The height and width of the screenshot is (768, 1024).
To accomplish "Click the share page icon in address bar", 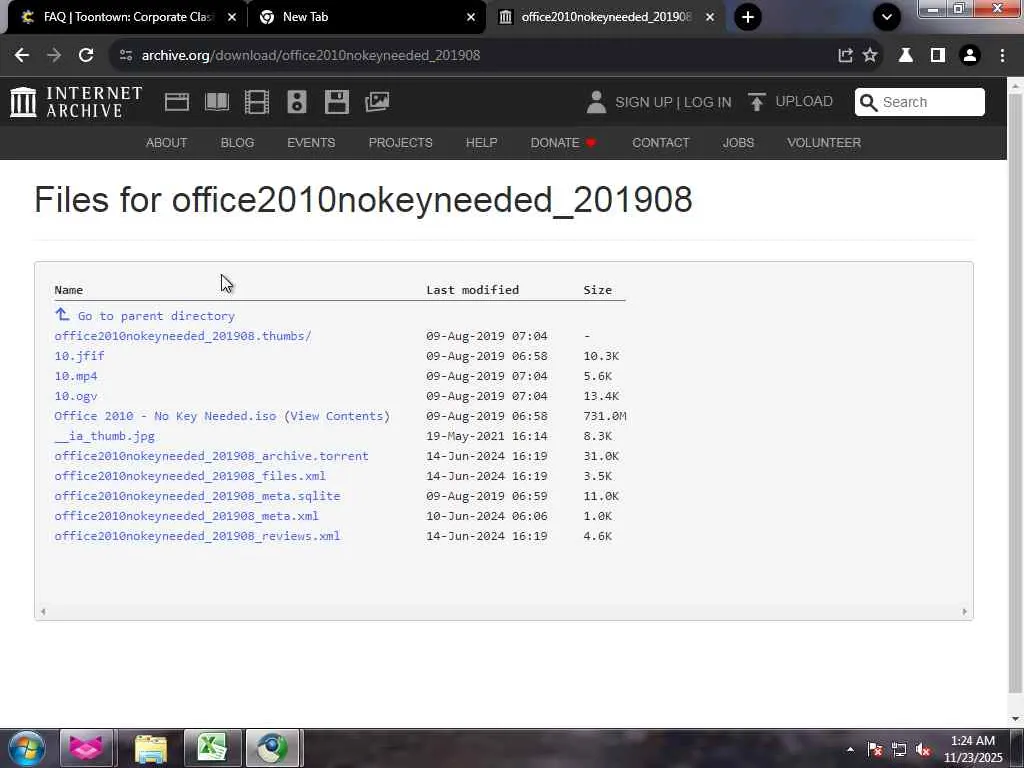I will coord(845,56).
